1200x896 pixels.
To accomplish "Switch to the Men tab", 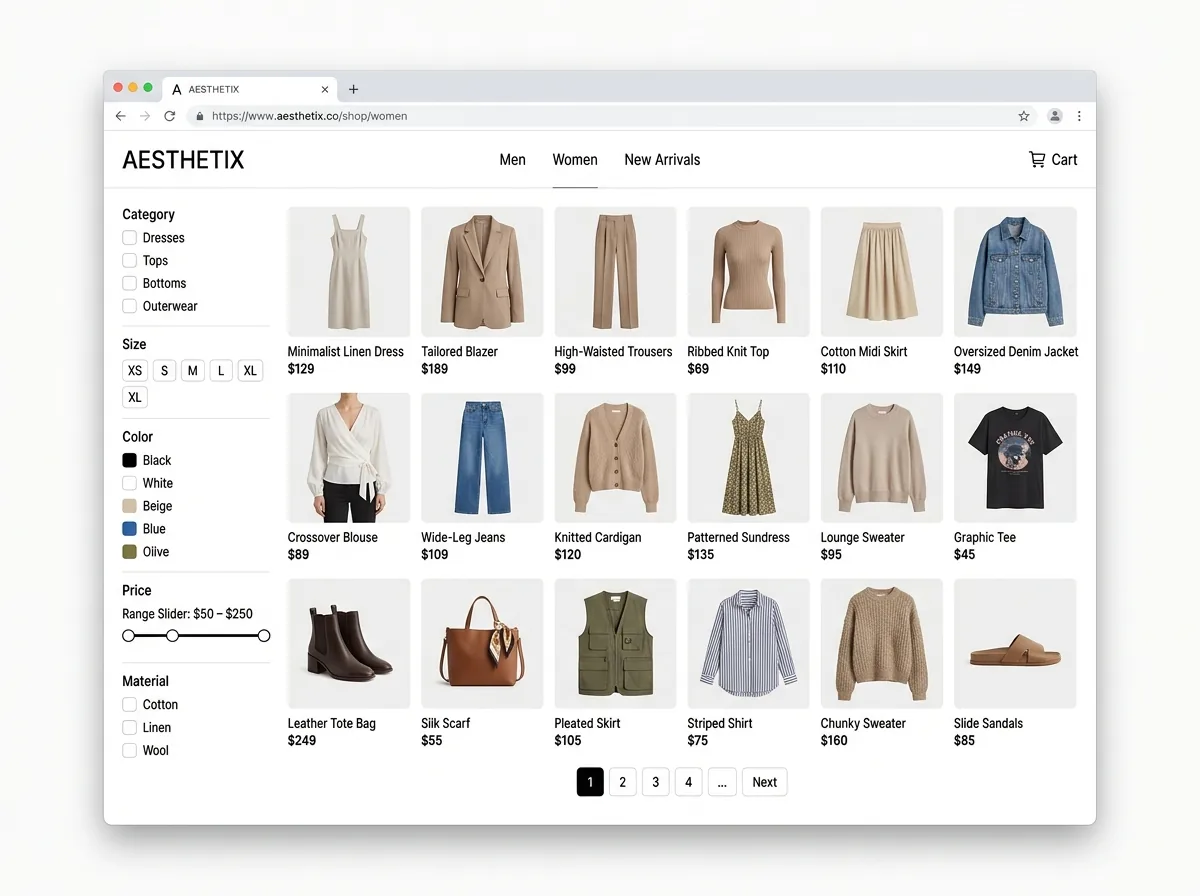I will coord(513,159).
